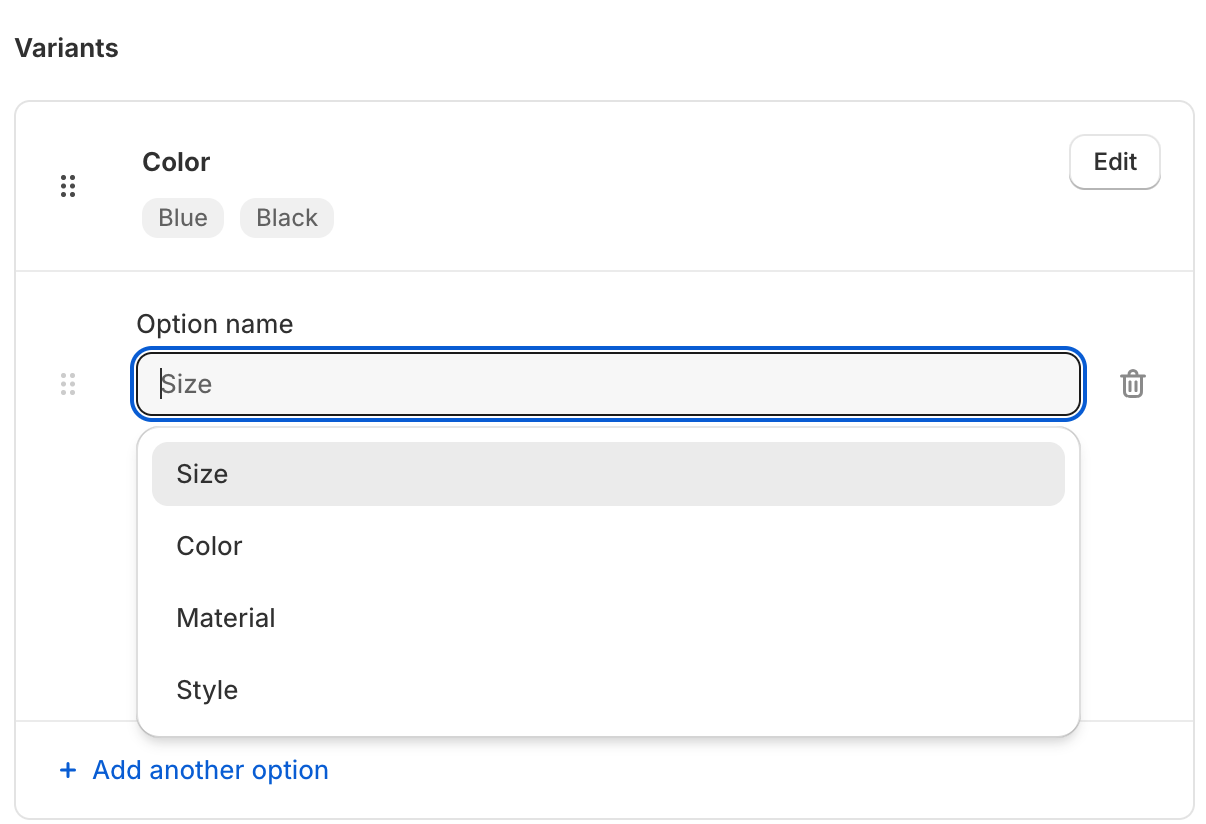Click the Black variant value chip

coord(286,217)
